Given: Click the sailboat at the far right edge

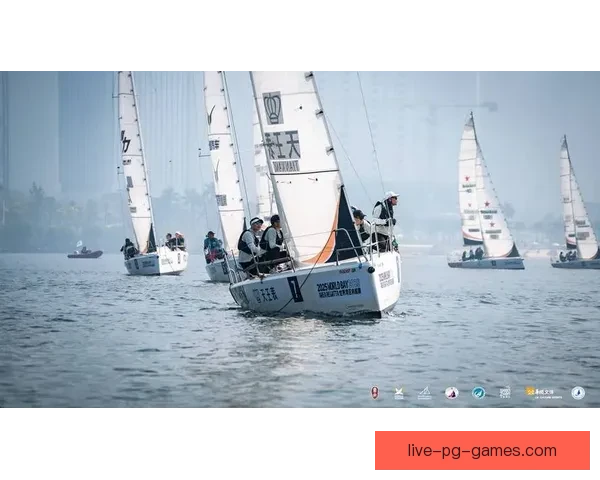Looking at the screenshot, I should click(x=577, y=210).
